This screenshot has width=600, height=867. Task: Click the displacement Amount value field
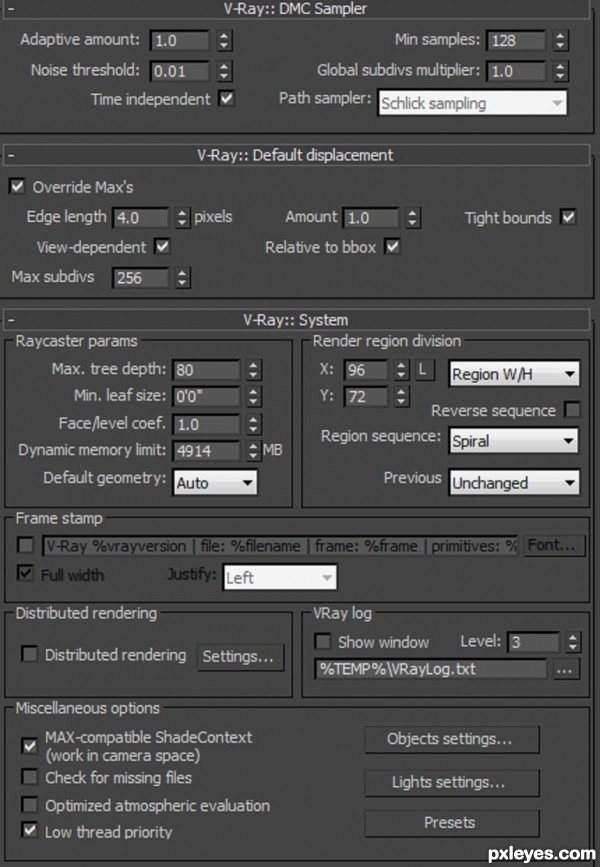coord(371,217)
